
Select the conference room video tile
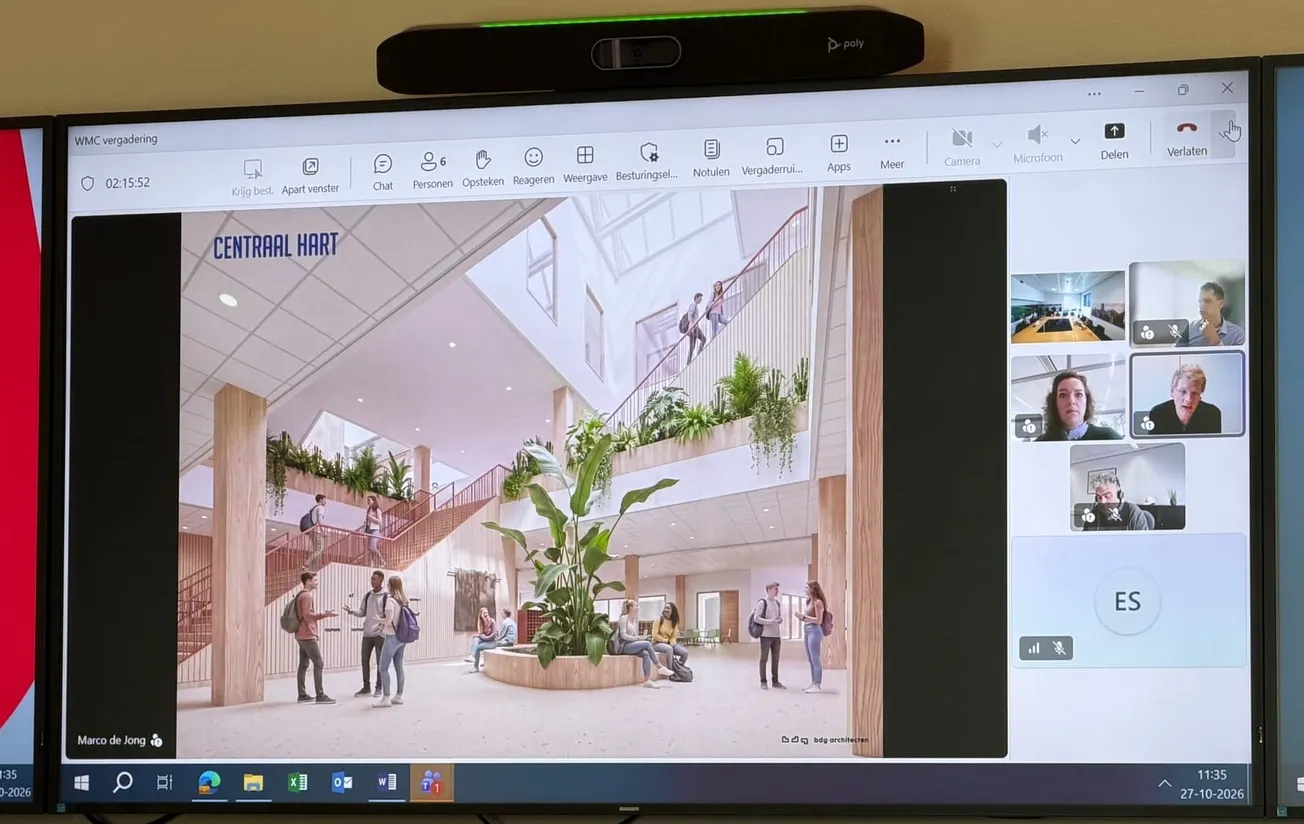pyautogui.click(x=1067, y=307)
